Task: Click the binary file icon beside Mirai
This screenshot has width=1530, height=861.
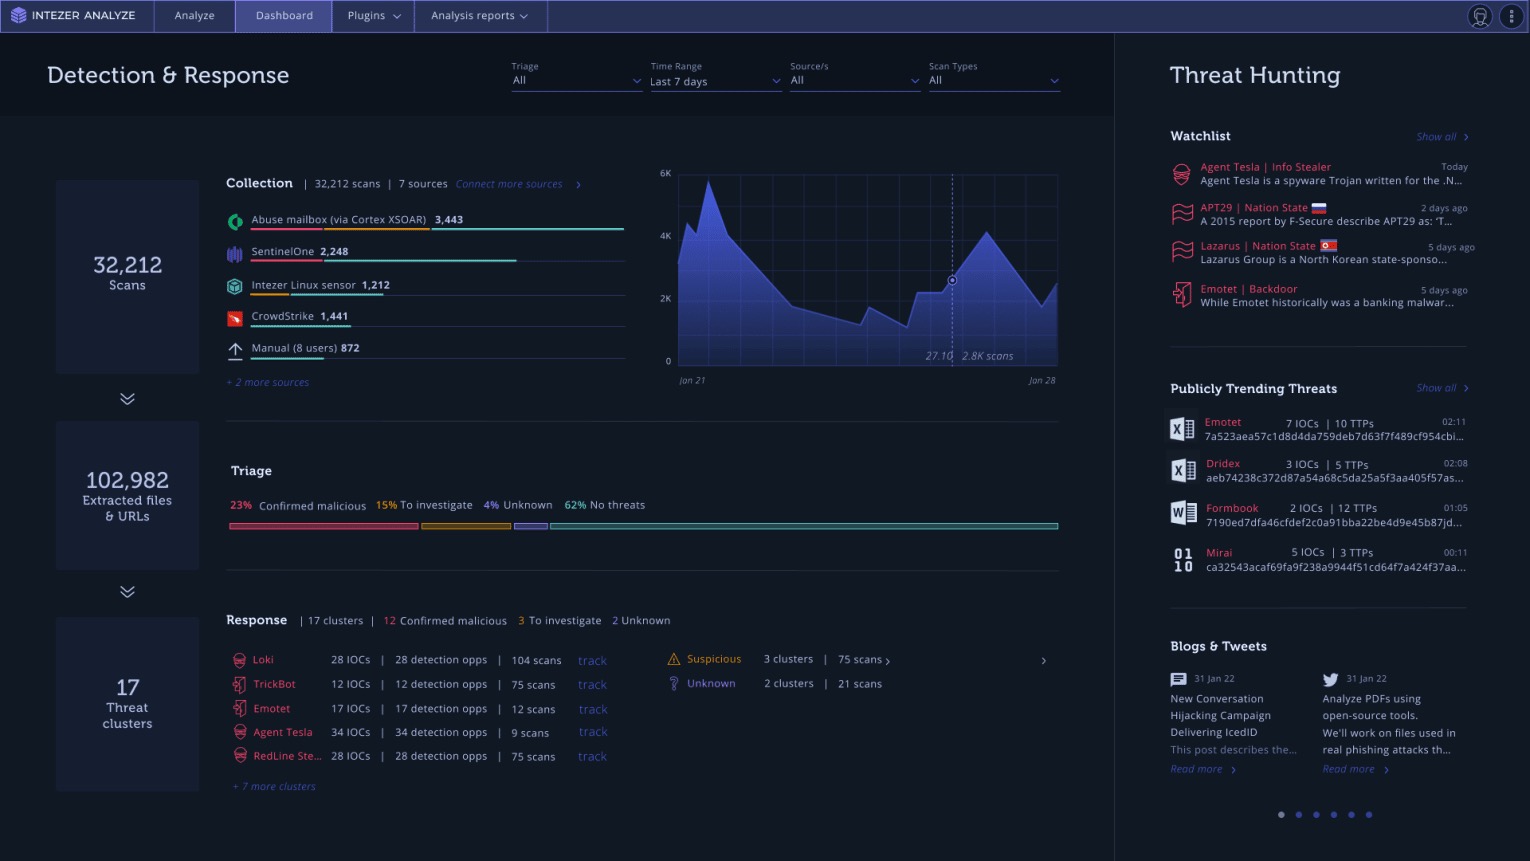Action: pos(1183,559)
